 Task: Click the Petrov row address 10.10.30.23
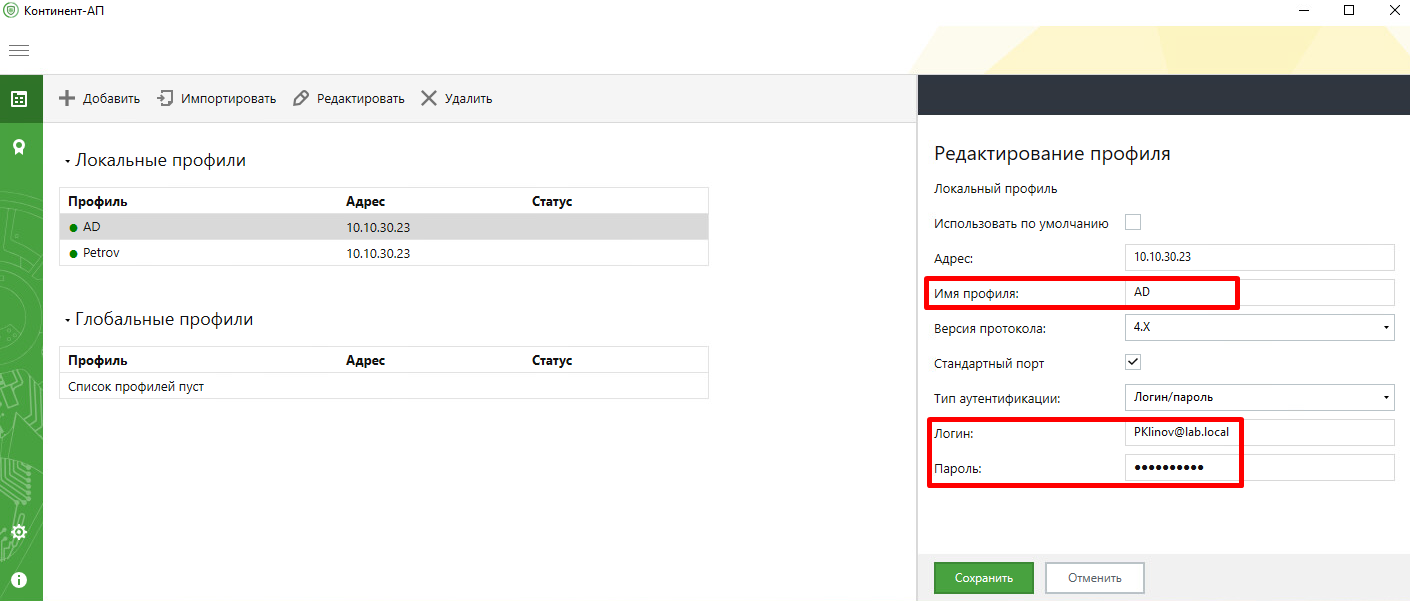(x=378, y=254)
